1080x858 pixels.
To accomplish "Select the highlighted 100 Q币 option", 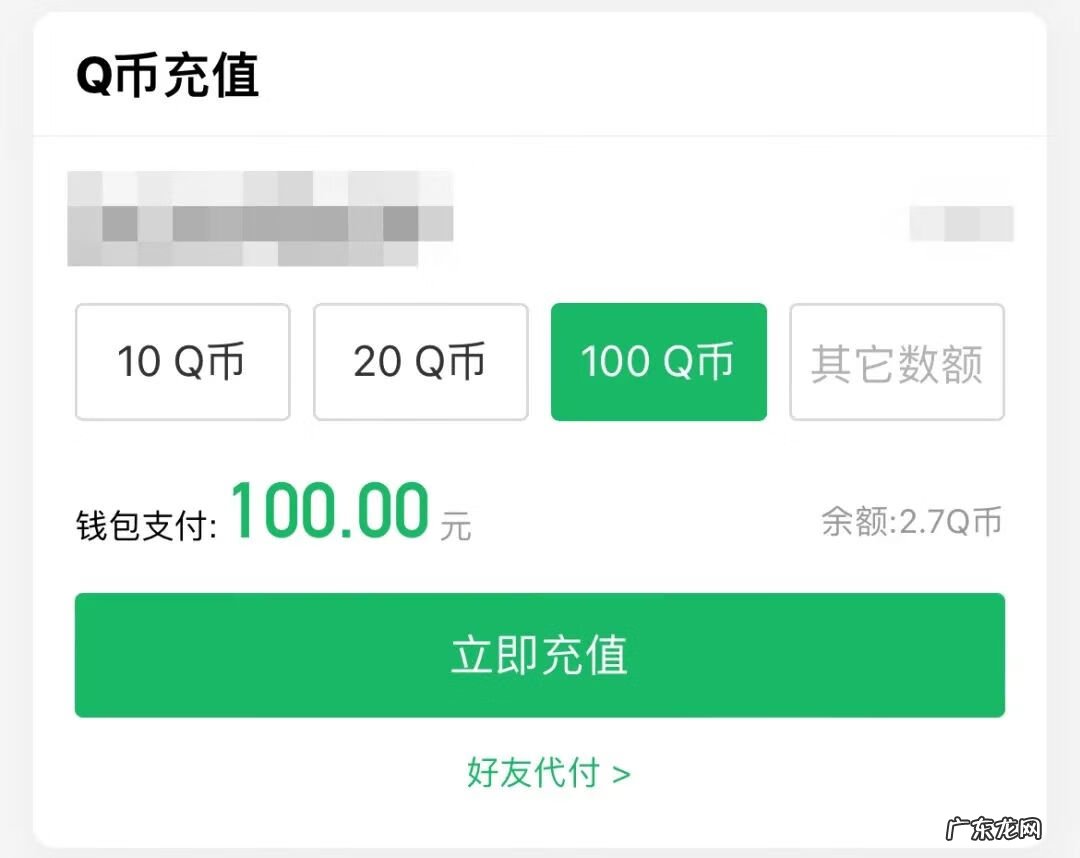I will coord(658,362).
